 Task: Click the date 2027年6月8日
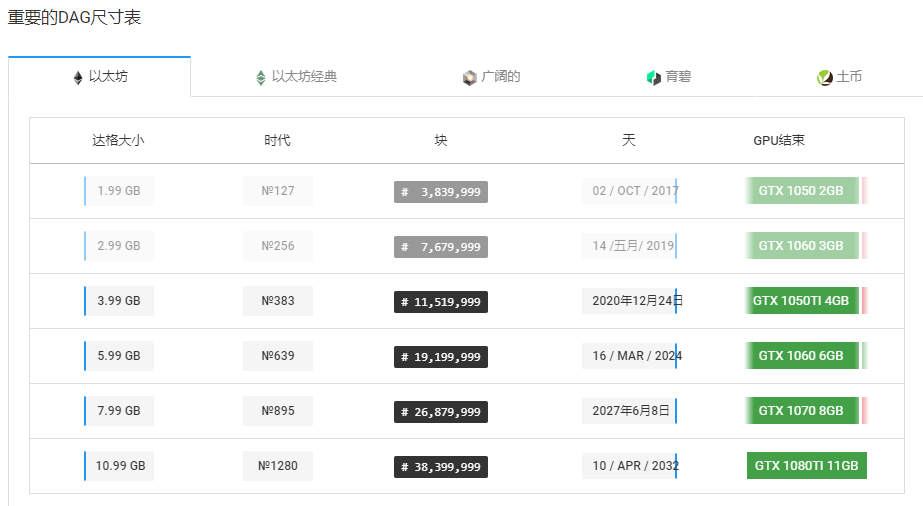[629, 411]
